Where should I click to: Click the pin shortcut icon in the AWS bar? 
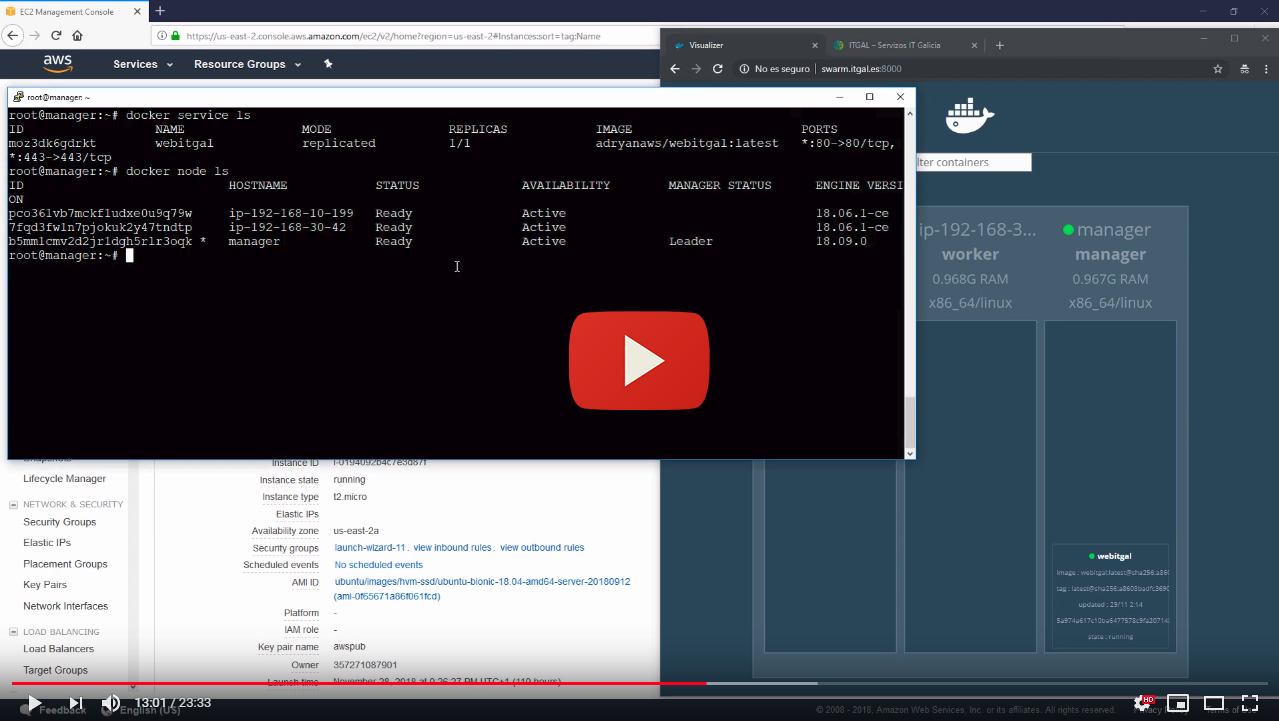(328, 64)
